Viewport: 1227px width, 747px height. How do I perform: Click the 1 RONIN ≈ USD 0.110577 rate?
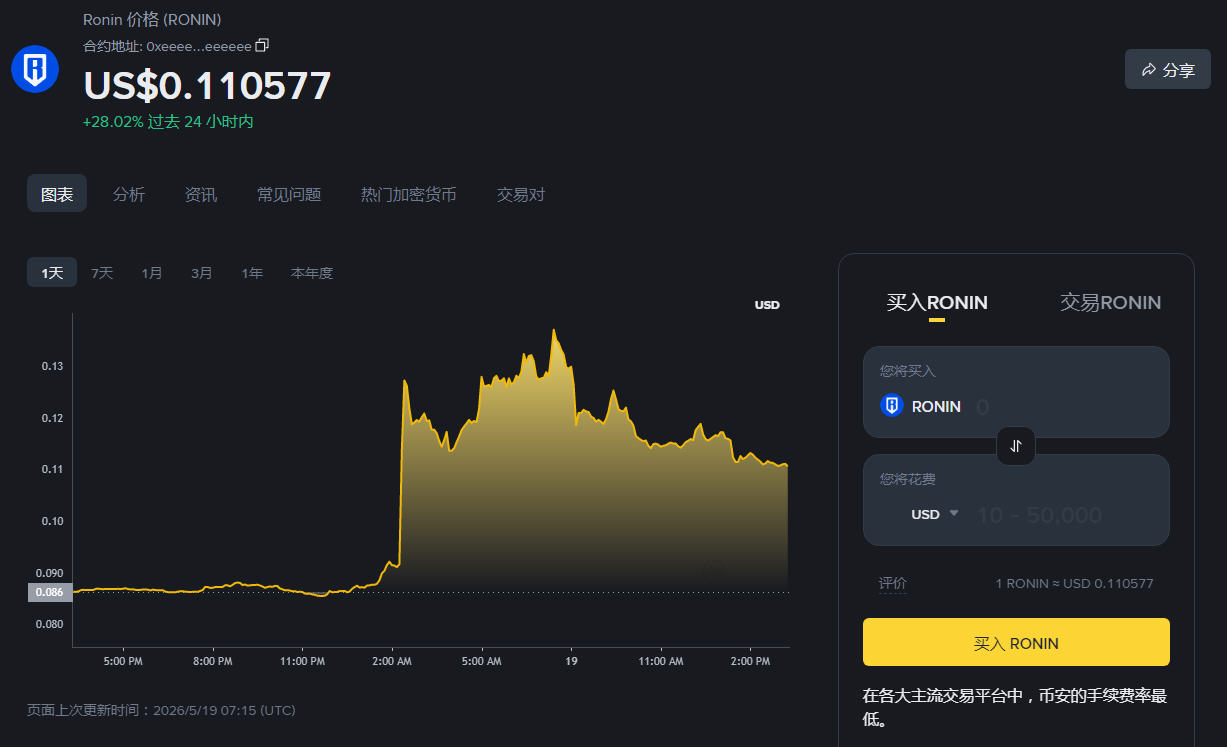coord(1074,583)
